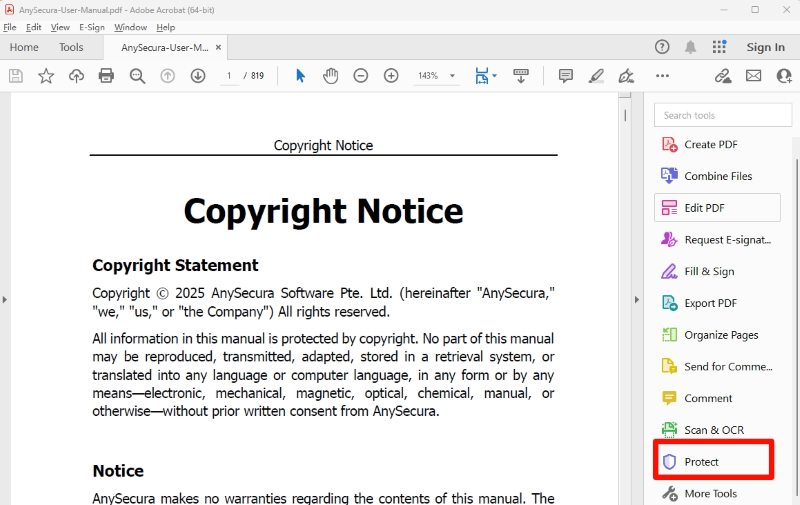Click the Search tools field
800x505 pixels.
(x=722, y=115)
